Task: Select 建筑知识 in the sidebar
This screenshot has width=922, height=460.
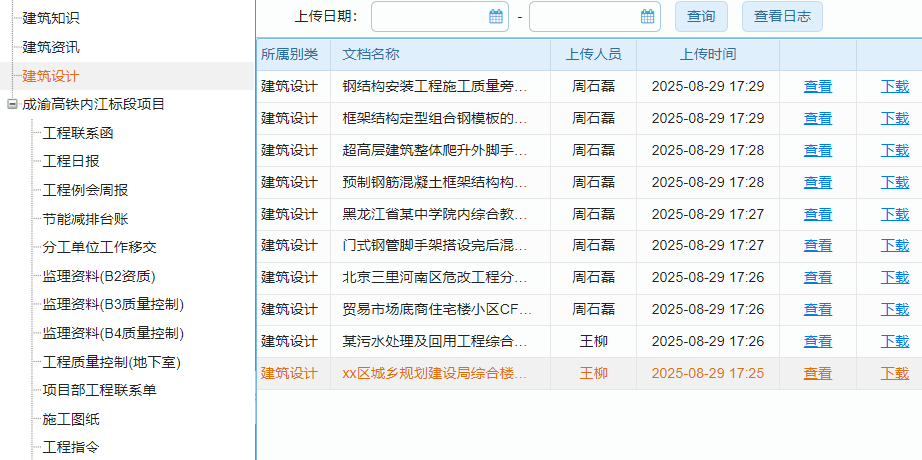Action: pyautogui.click(x=51, y=18)
